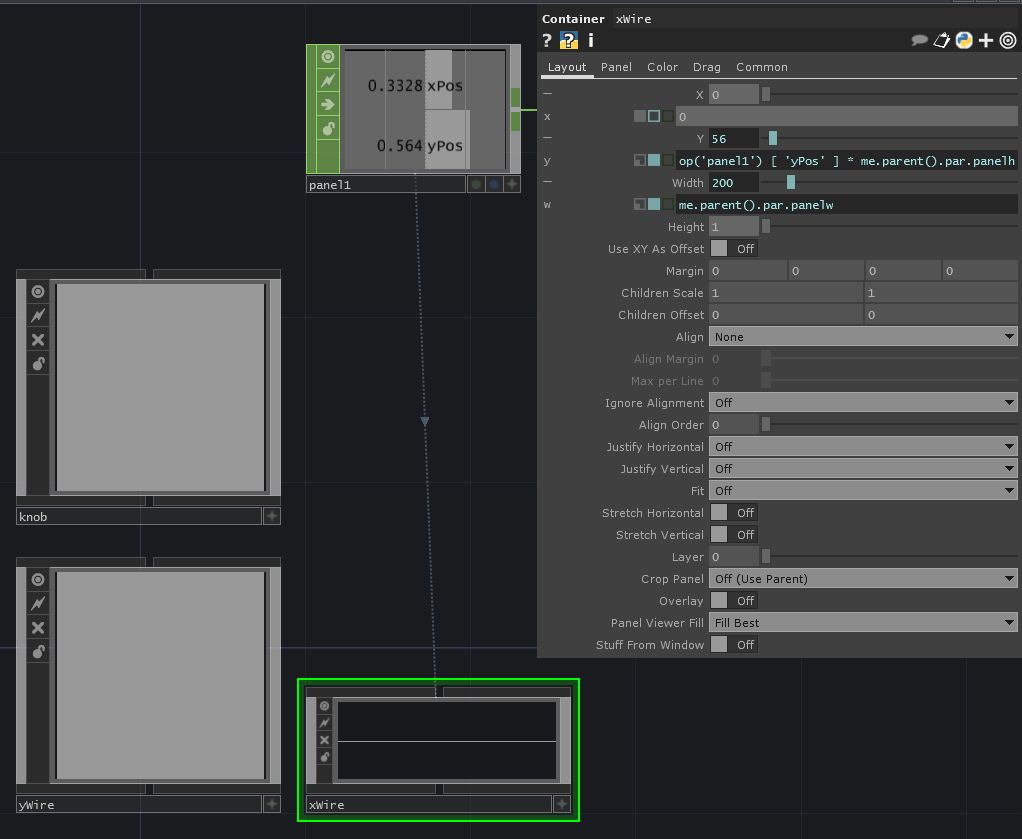This screenshot has height=839, width=1022.
Task: Click the lock flag on knob node
Action: click(38, 364)
